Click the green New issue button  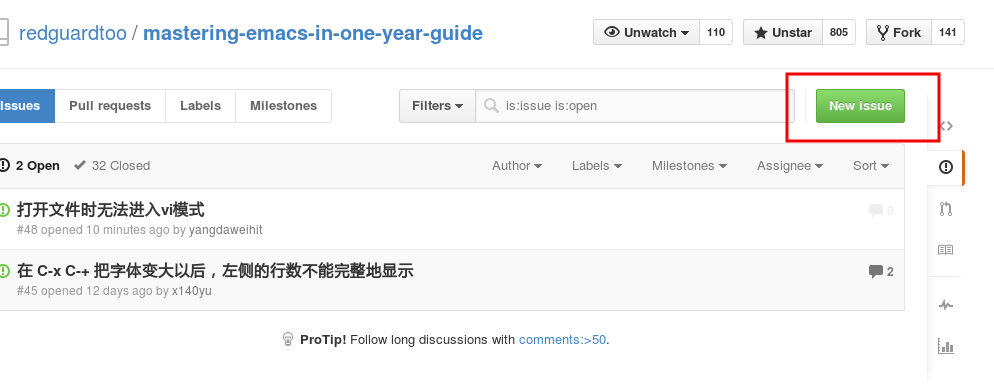click(x=860, y=106)
